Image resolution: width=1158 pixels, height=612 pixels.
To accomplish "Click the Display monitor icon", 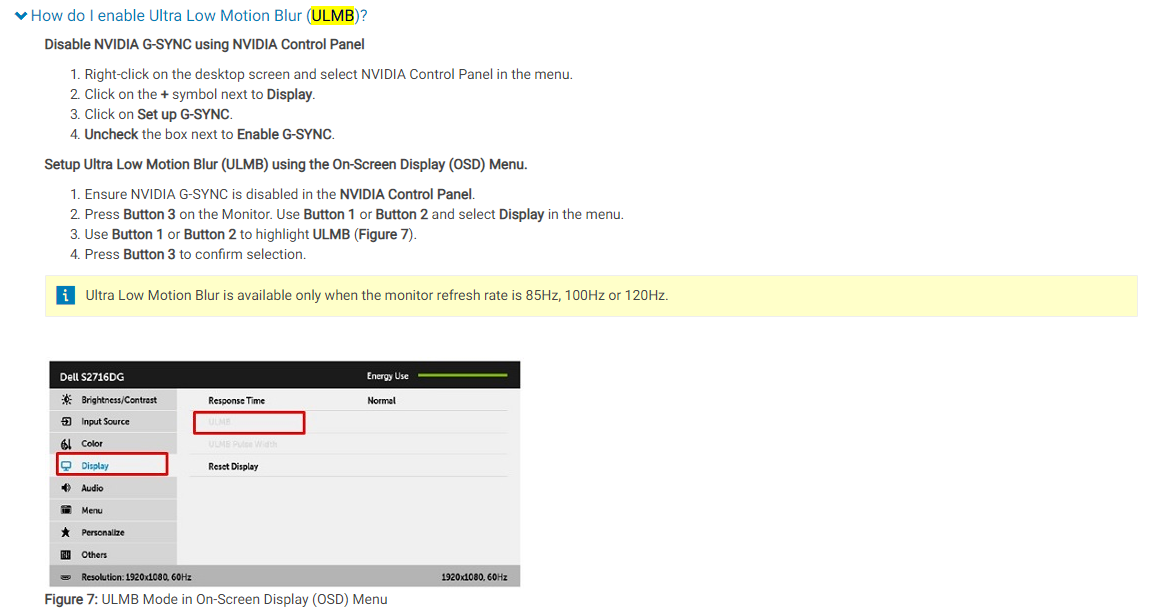I will [x=66, y=466].
